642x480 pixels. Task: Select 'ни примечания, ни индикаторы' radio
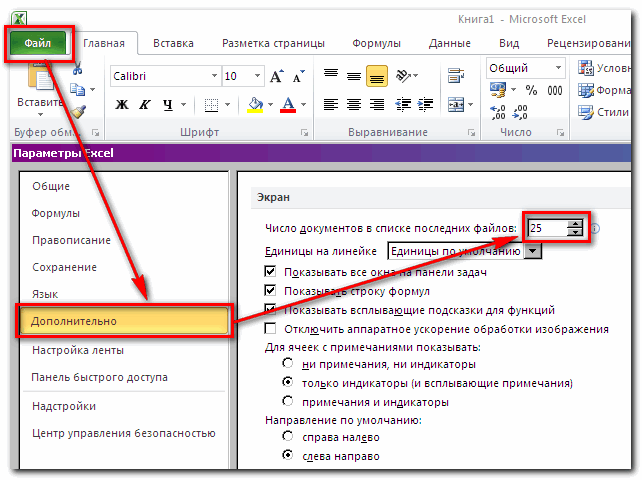click(x=288, y=363)
